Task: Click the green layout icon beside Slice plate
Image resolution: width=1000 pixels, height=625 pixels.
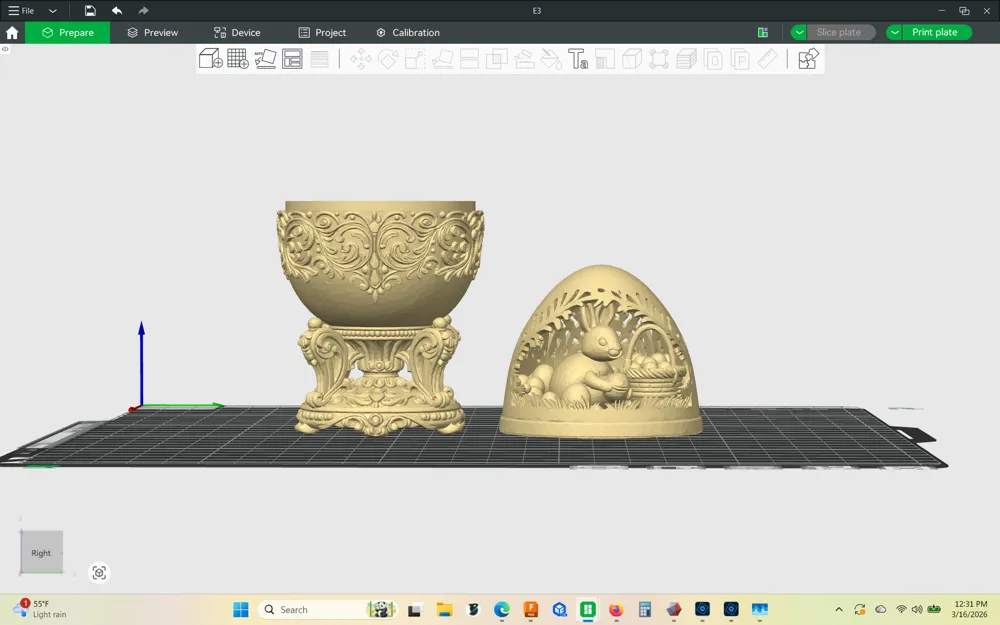Action: [763, 33]
